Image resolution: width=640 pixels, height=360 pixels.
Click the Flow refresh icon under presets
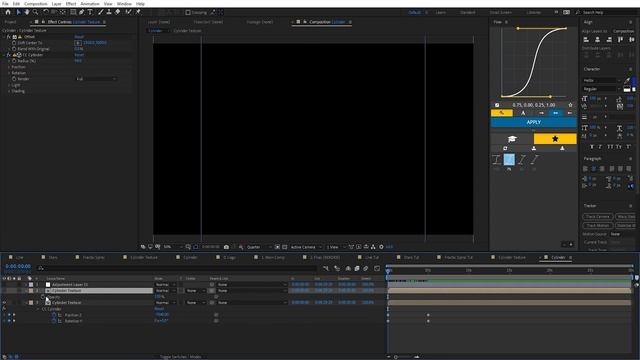tap(505, 149)
